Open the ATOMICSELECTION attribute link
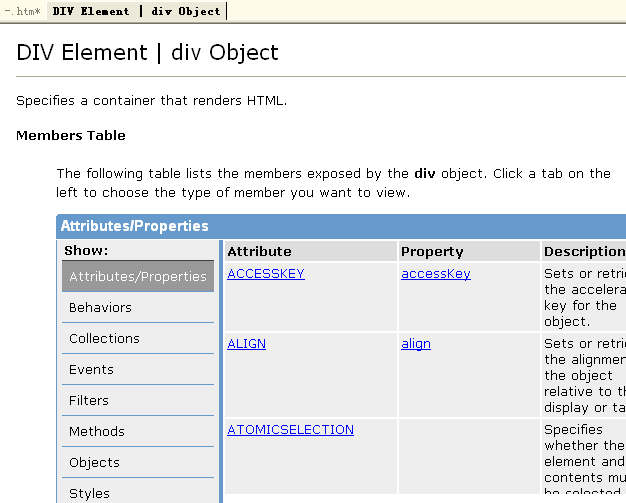The image size is (626, 503). (x=290, y=430)
